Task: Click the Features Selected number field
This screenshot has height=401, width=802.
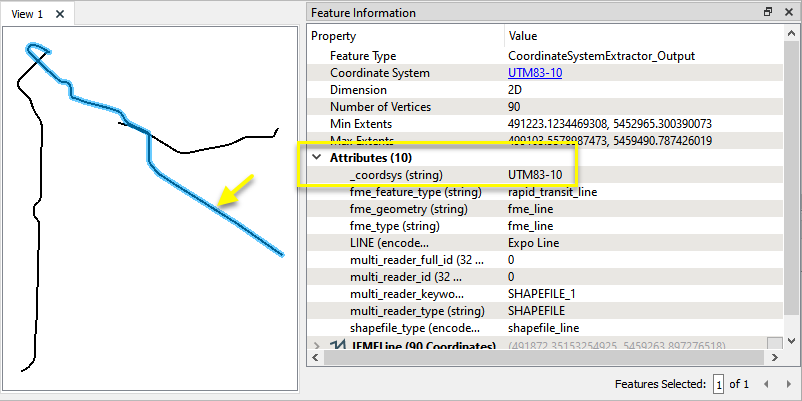Action: point(718,384)
